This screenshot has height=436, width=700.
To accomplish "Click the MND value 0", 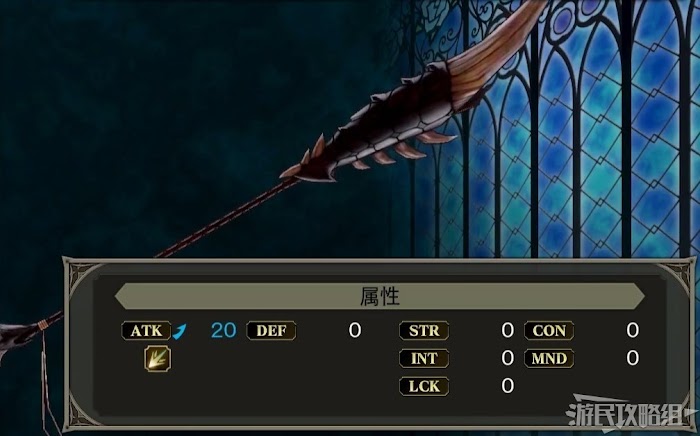I will [x=633, y=358].
